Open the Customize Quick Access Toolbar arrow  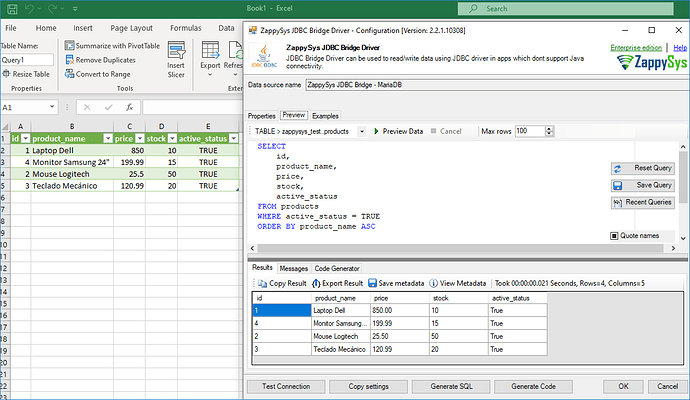coord(75,9)
